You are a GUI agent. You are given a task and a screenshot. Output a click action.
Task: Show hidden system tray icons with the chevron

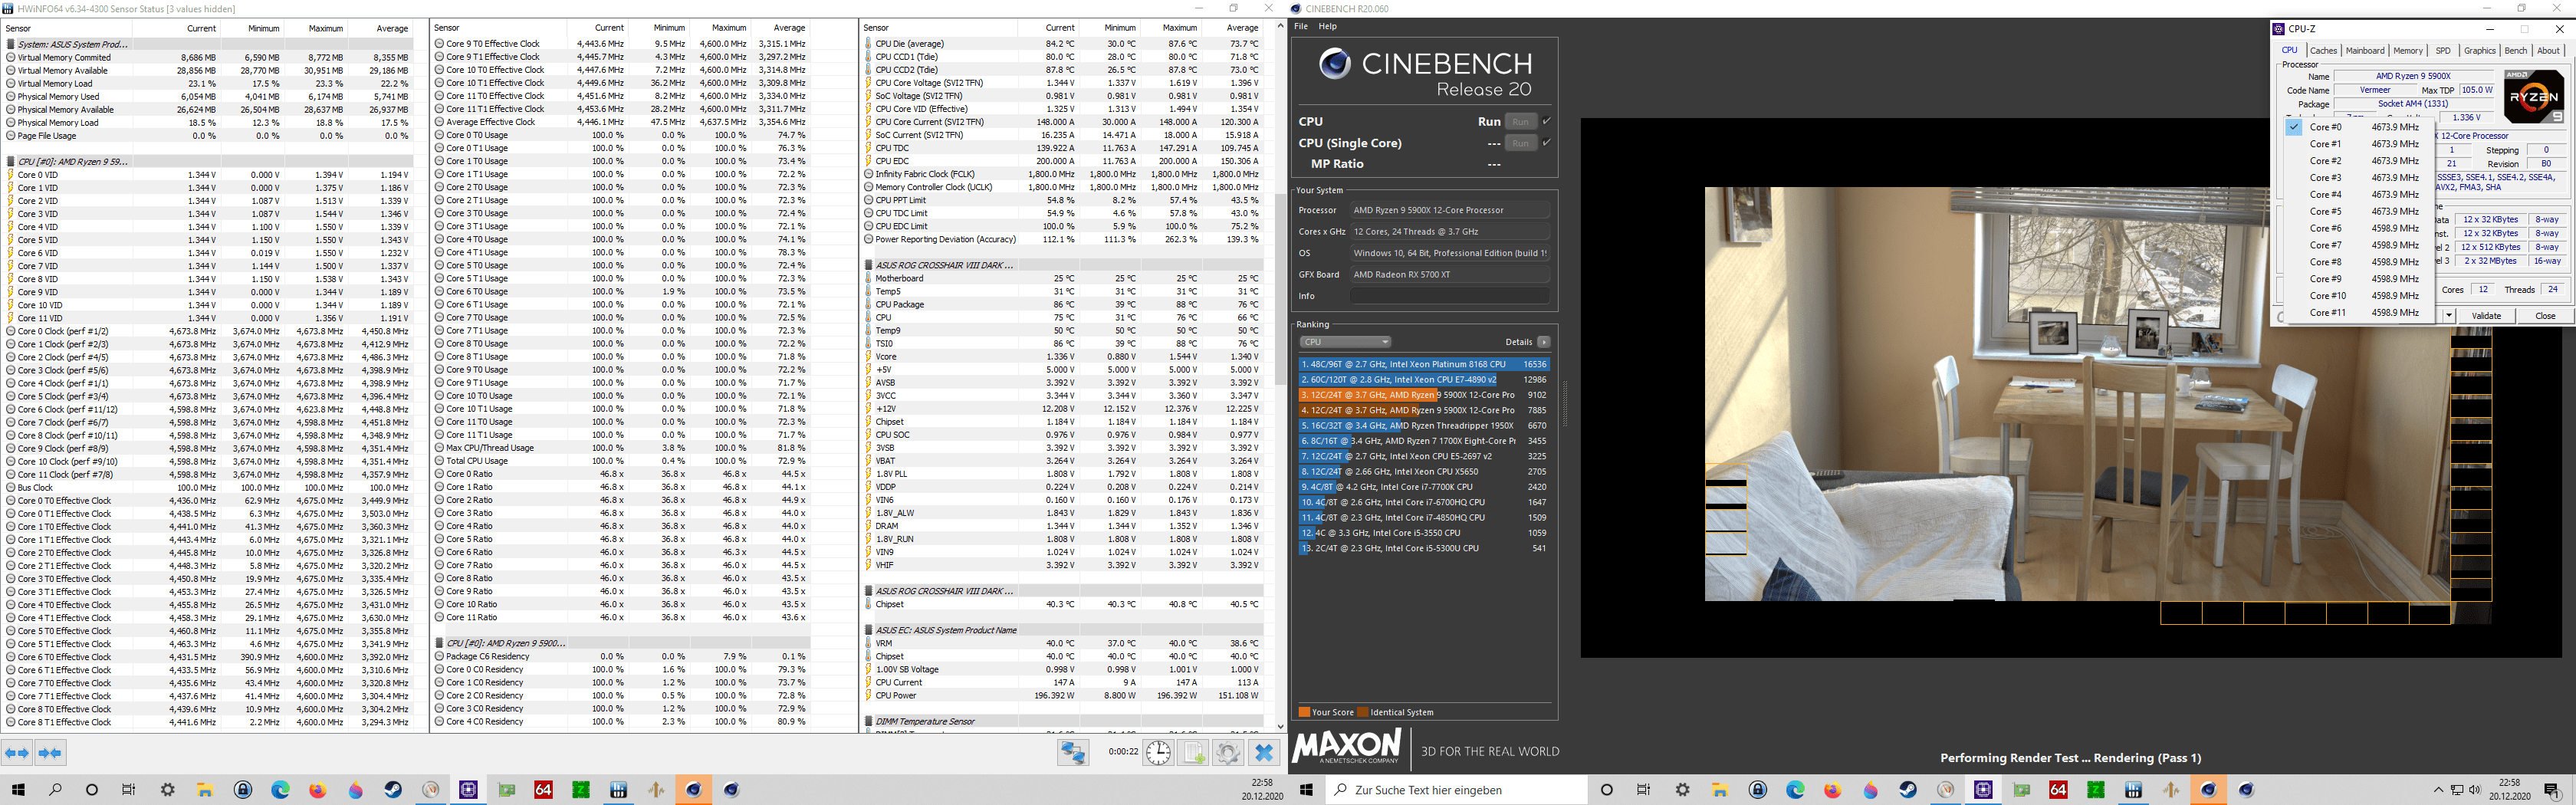(x=2438, y=790)
